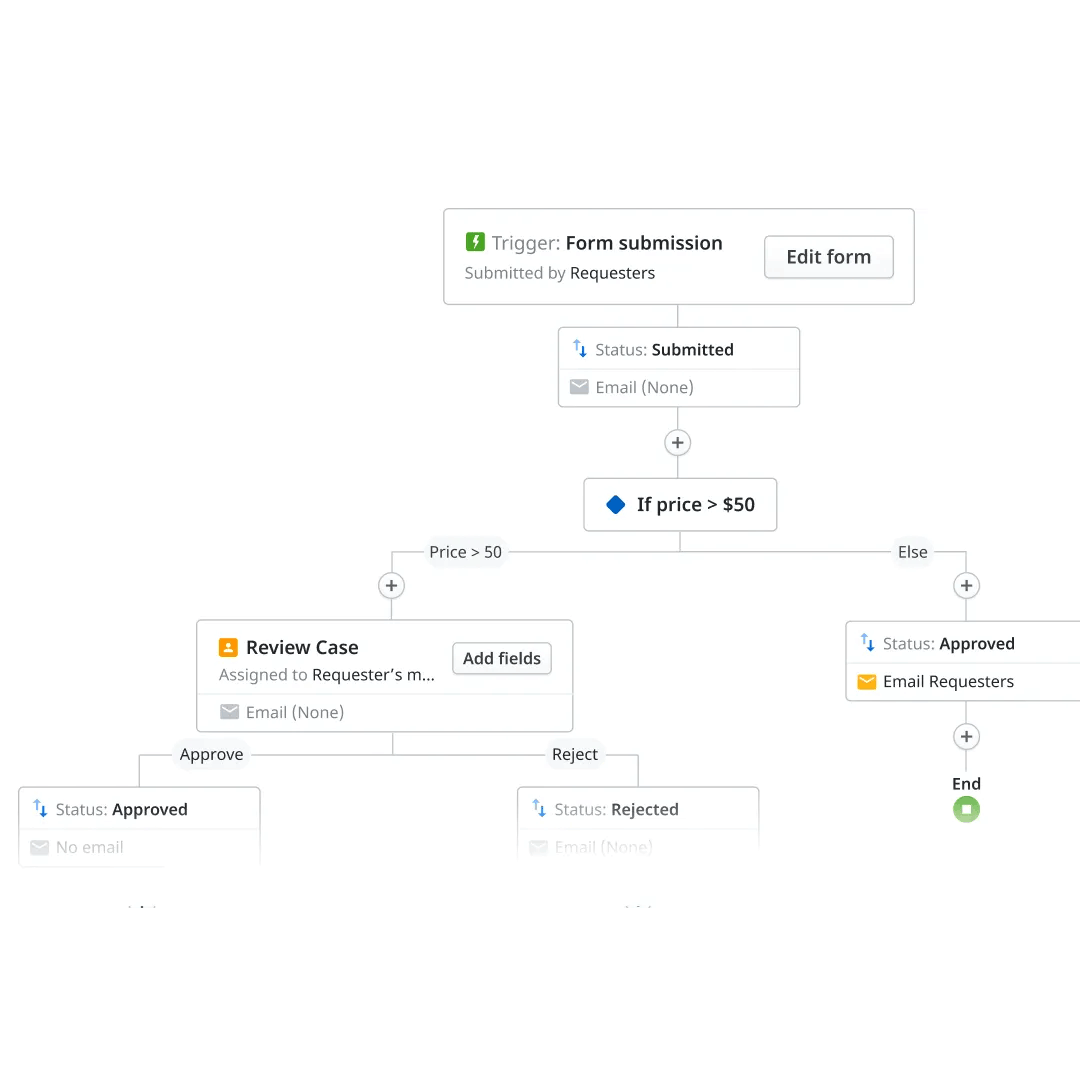
Task: Select the Approve branch label
Action: [211, 754]
